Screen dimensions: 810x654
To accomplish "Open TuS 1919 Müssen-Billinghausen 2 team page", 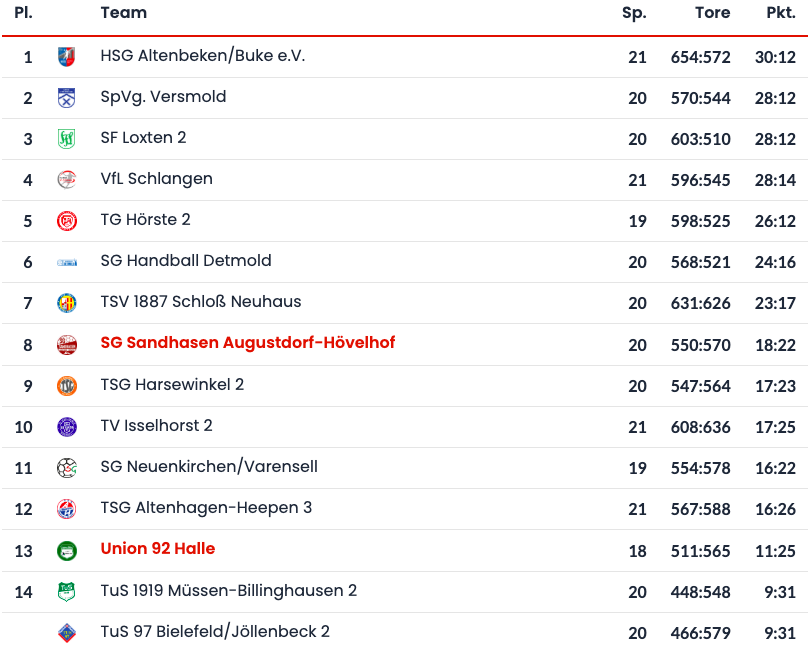I will (x=229, y=591).
